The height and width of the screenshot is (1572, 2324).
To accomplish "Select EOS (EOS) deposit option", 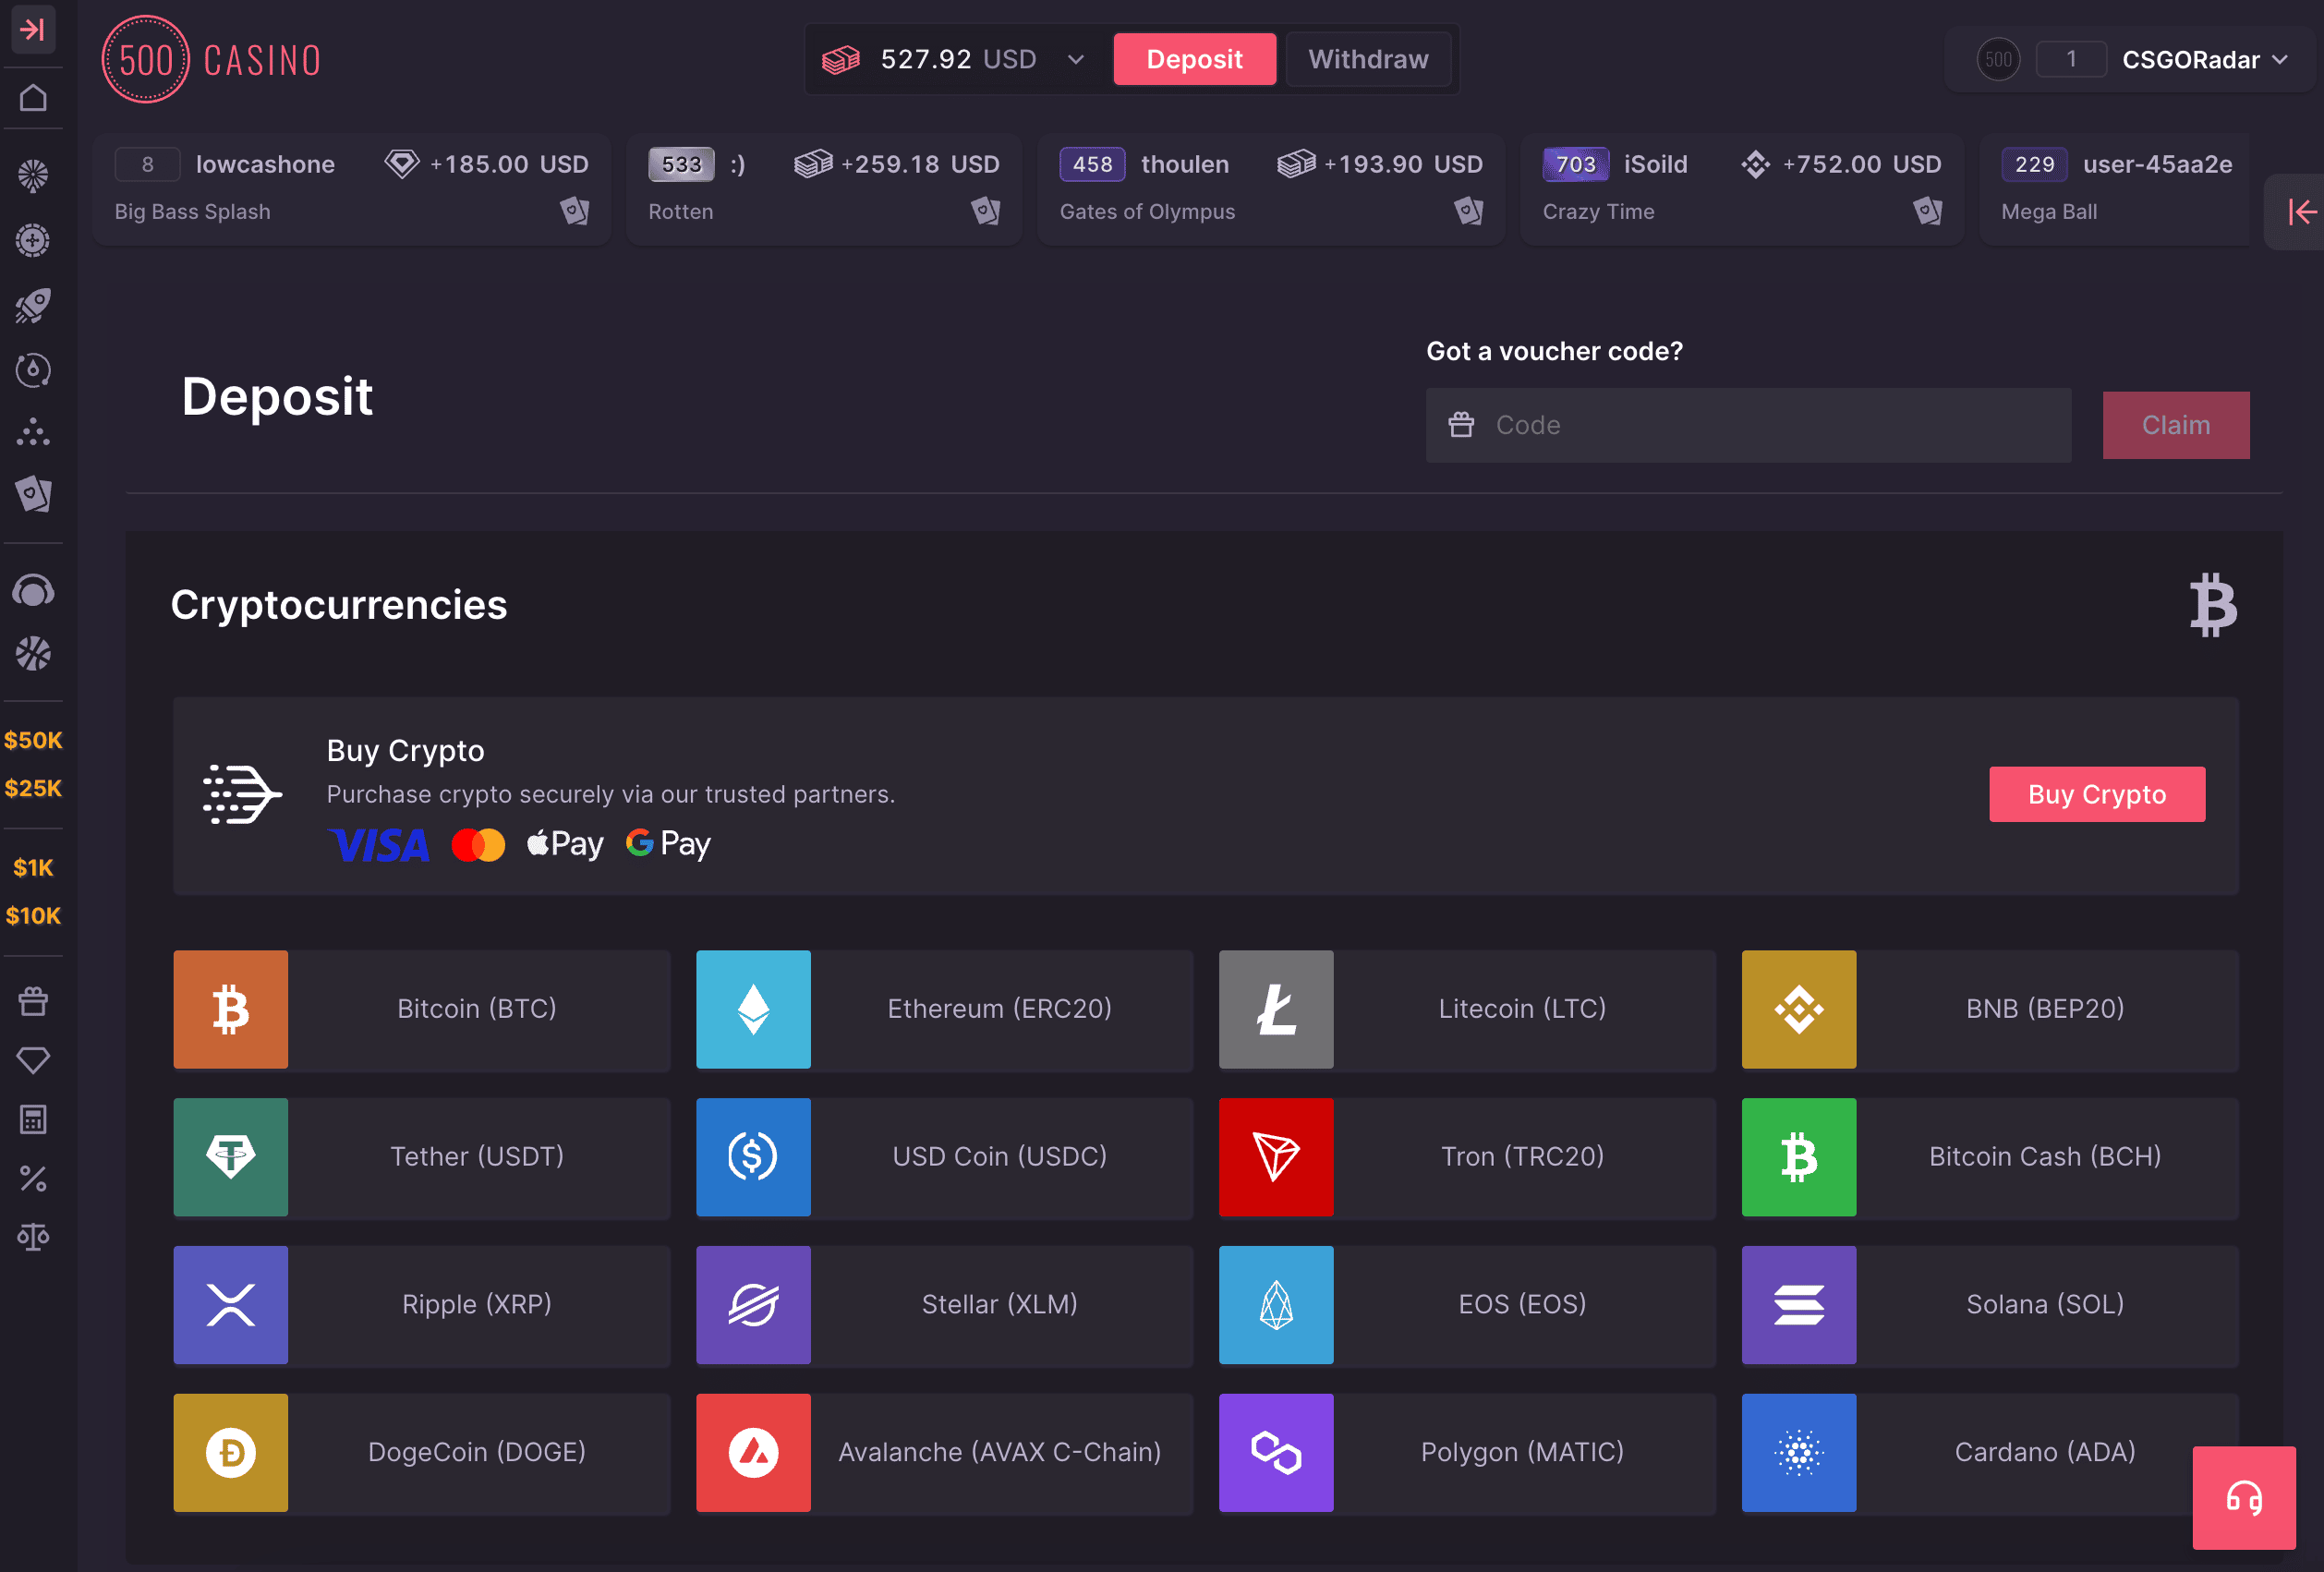I will (x=1467, y=1305).
